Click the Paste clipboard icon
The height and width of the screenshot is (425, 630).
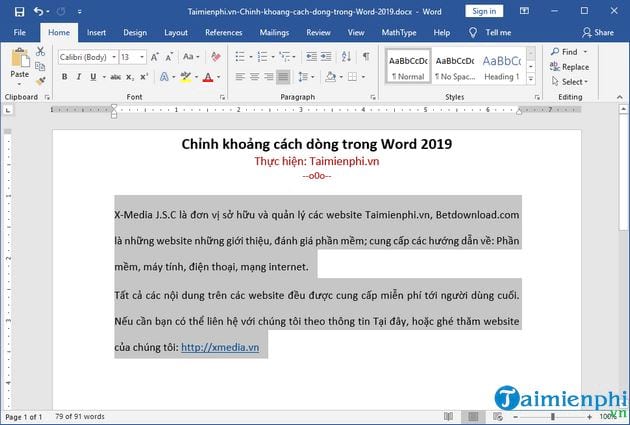click(x=20, y=57)
